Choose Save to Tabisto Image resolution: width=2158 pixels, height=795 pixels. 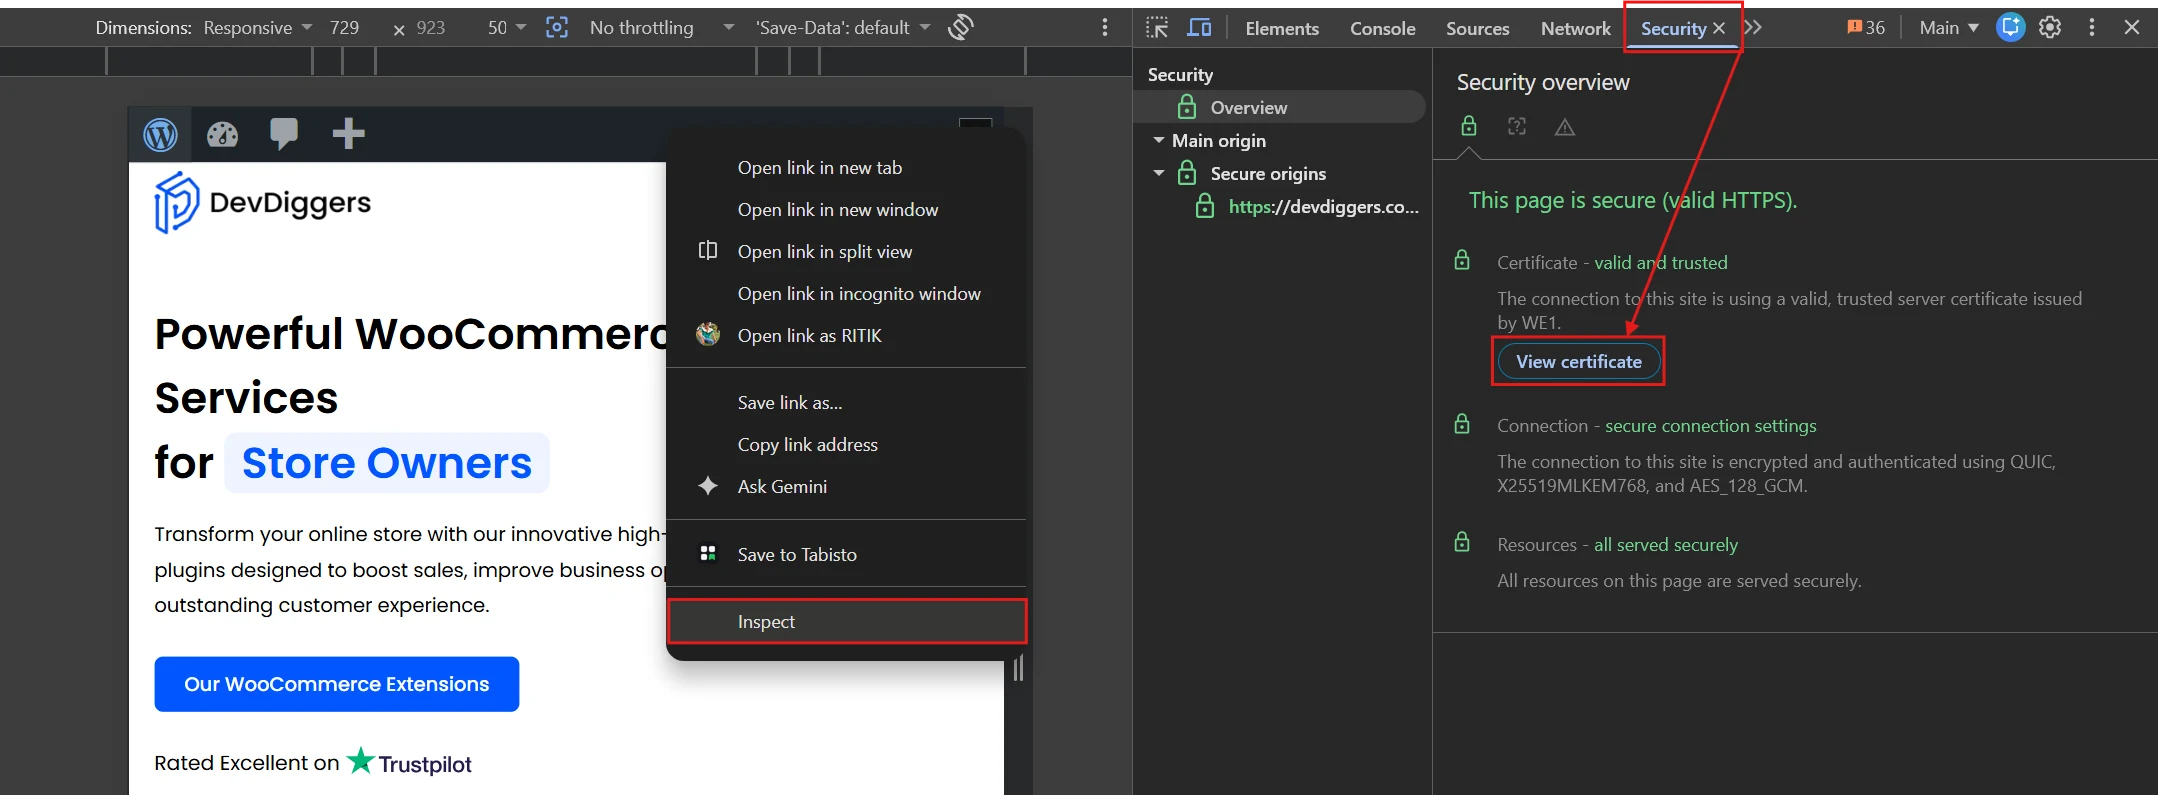(846, 555)
